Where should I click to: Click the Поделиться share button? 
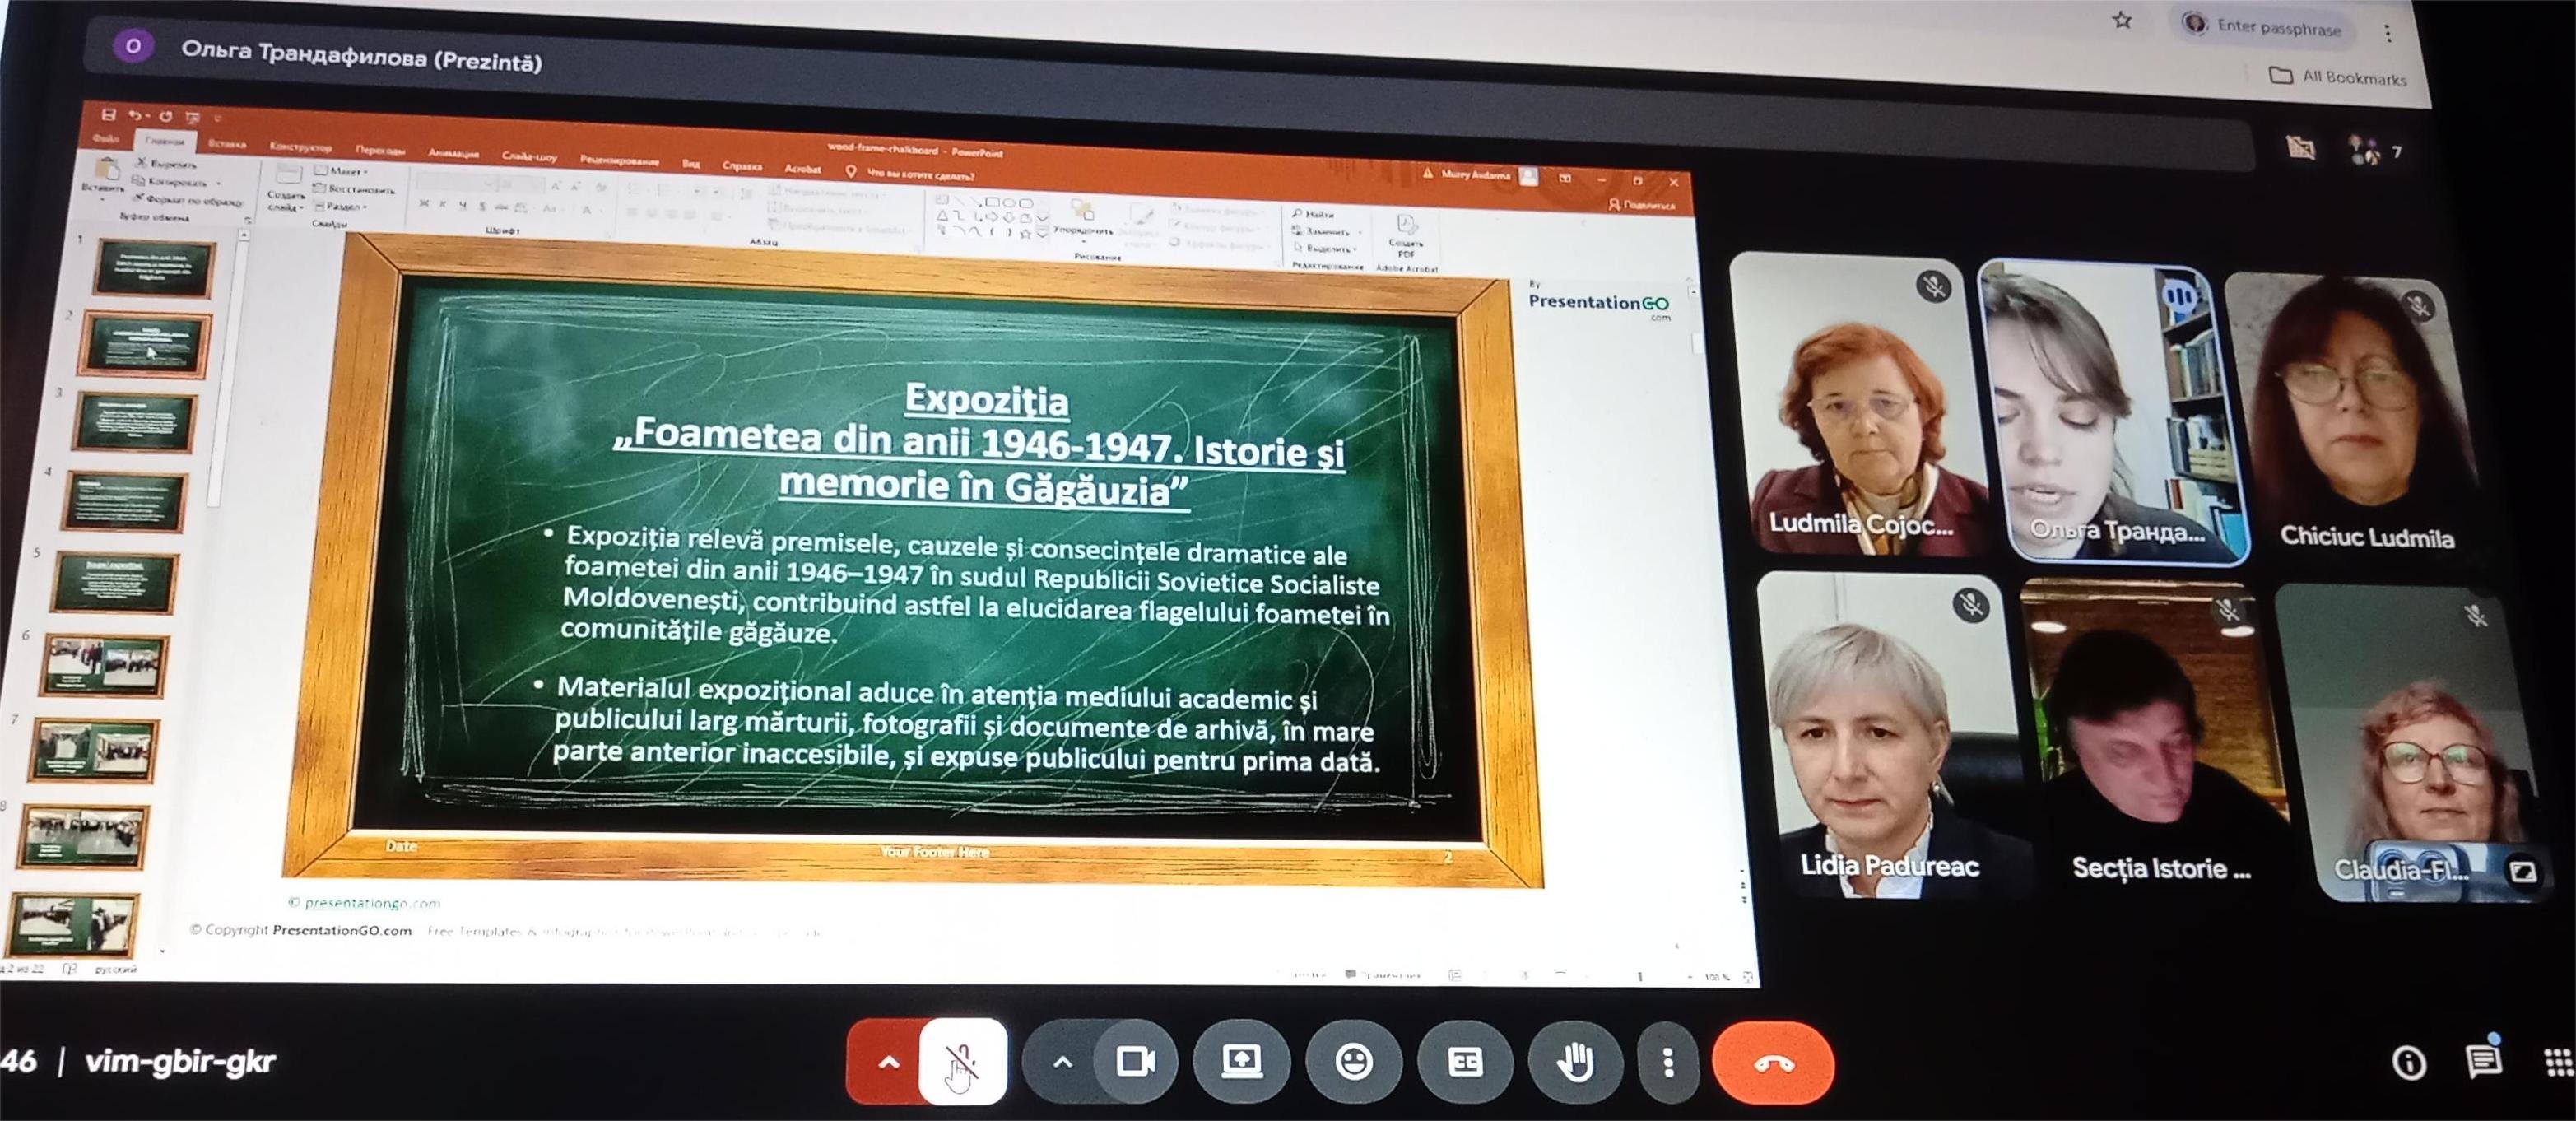pos(1640,205)
